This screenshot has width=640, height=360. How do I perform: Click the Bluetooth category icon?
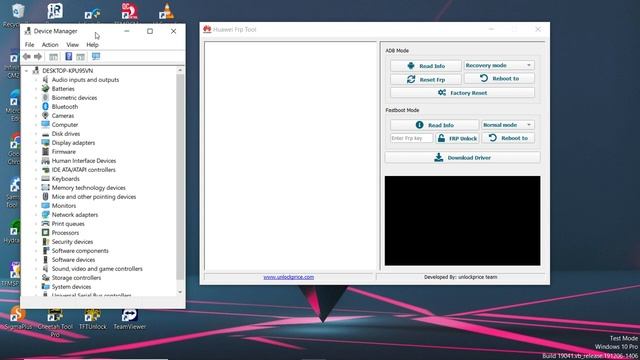45,107
